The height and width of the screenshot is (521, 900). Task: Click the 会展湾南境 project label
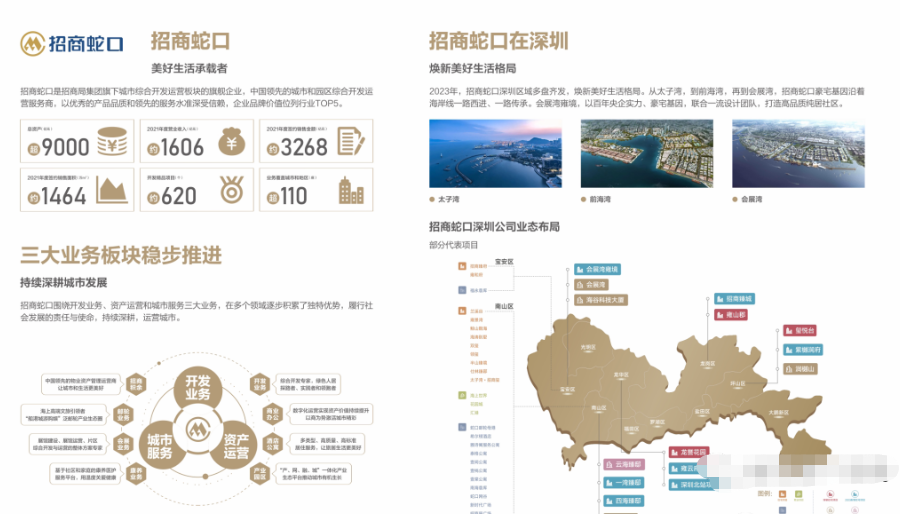click(x=603, y=269)
